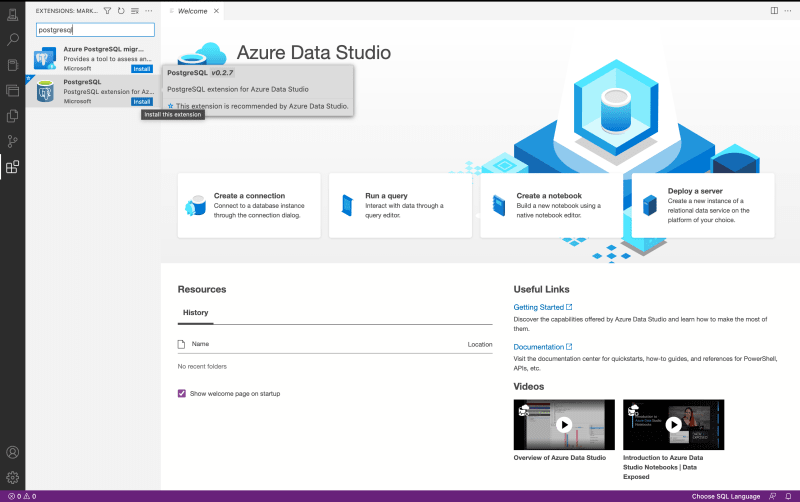Open the Source Control view
Viewport: 800px width, 502px height.
[13, 141]
